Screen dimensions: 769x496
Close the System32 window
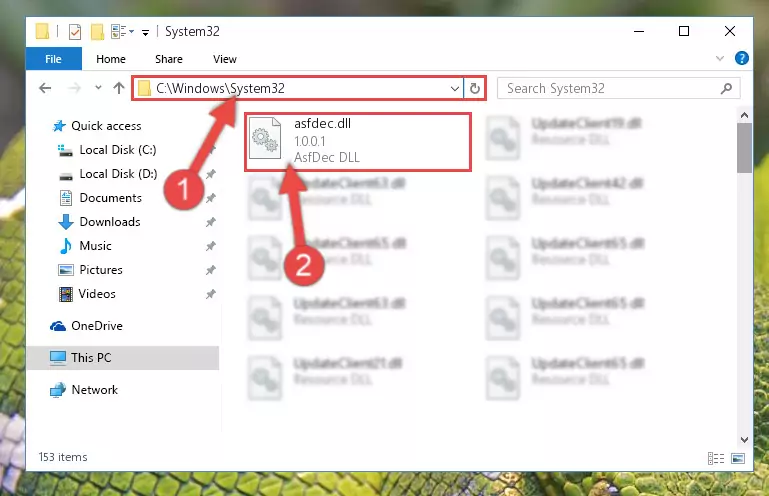tap(729, 31)
